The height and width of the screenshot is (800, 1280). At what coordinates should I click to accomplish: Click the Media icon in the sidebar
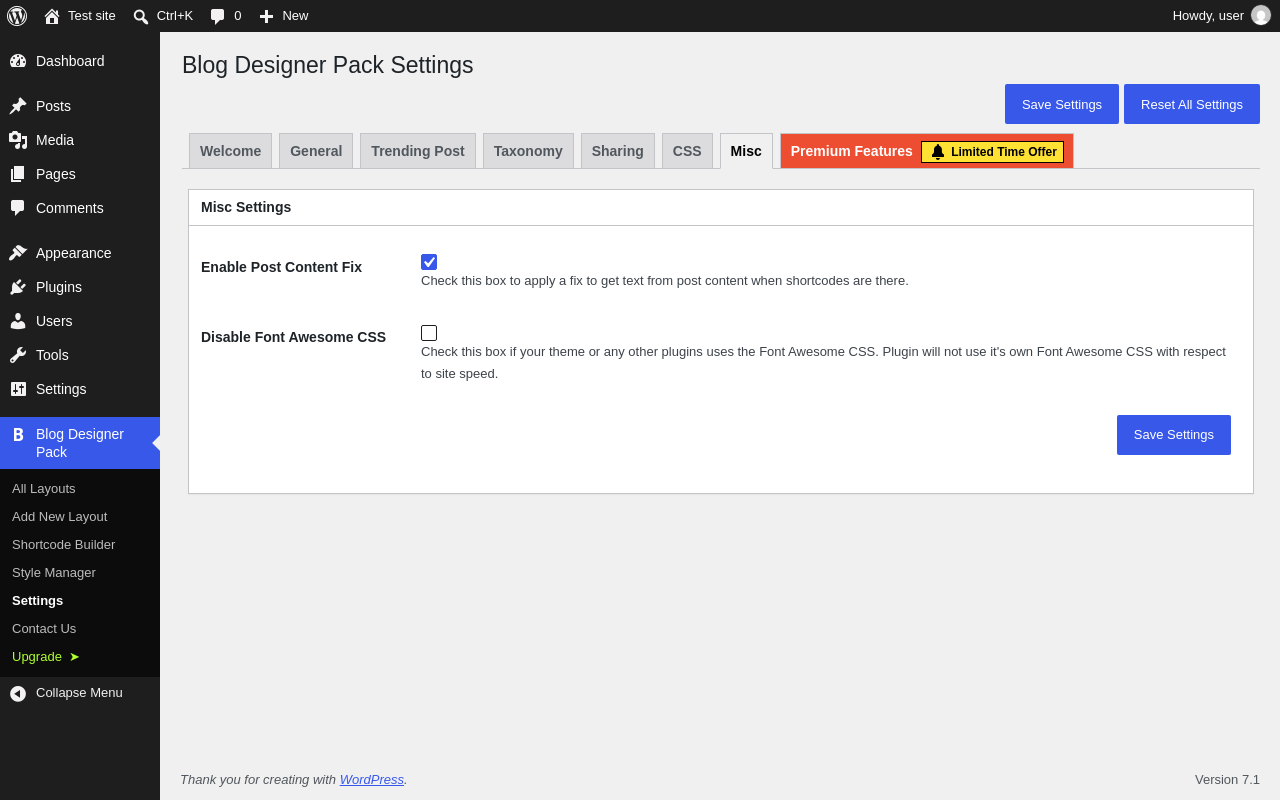point(18,140)
